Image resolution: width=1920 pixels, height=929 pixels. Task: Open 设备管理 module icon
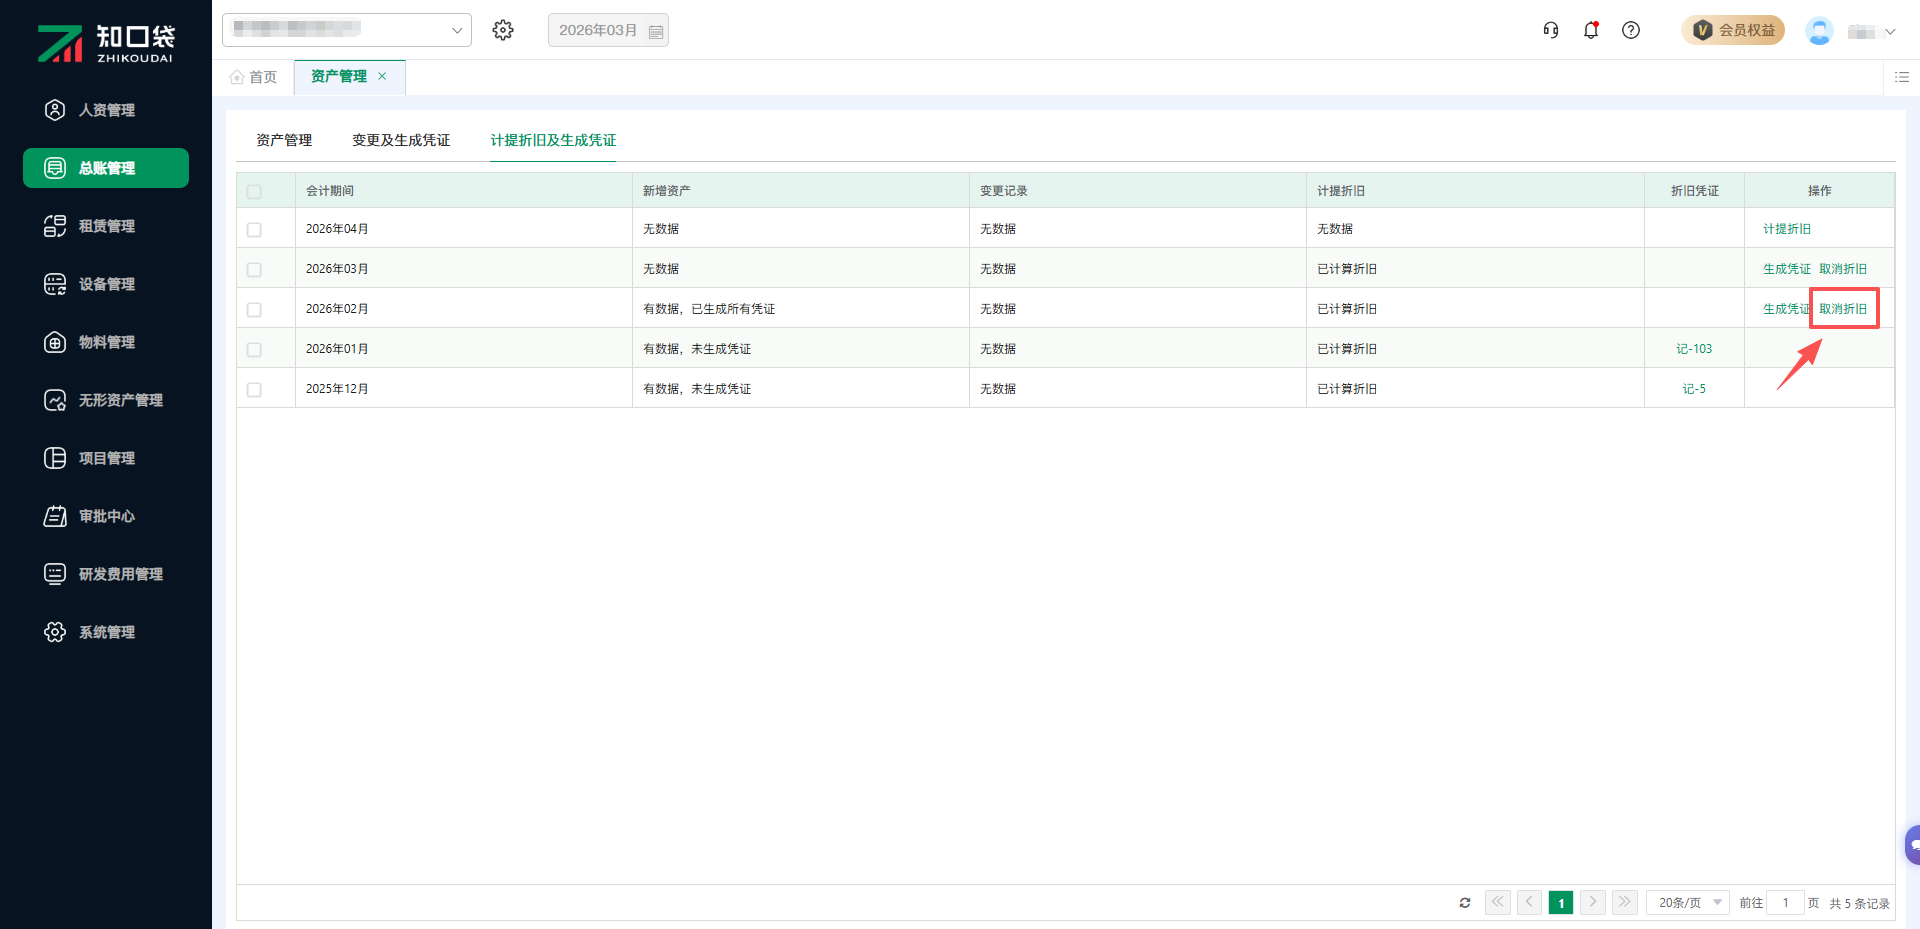point(55,284)
